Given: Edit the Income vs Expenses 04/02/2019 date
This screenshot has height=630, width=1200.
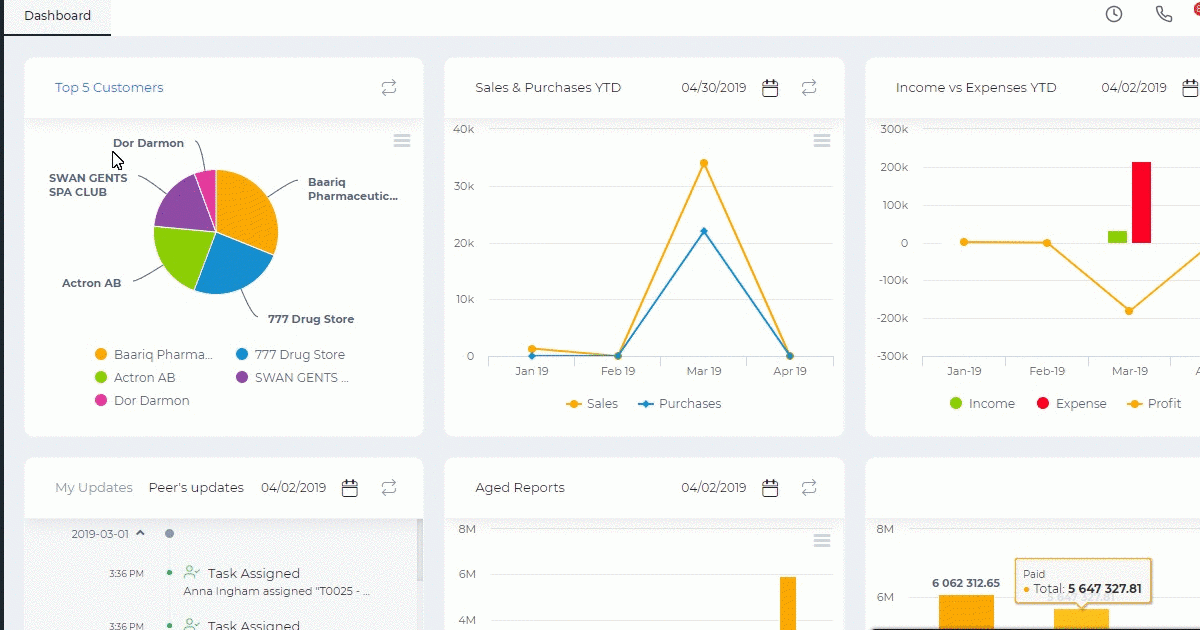Looking at the screenshot, I should (x=1134, y=88).
